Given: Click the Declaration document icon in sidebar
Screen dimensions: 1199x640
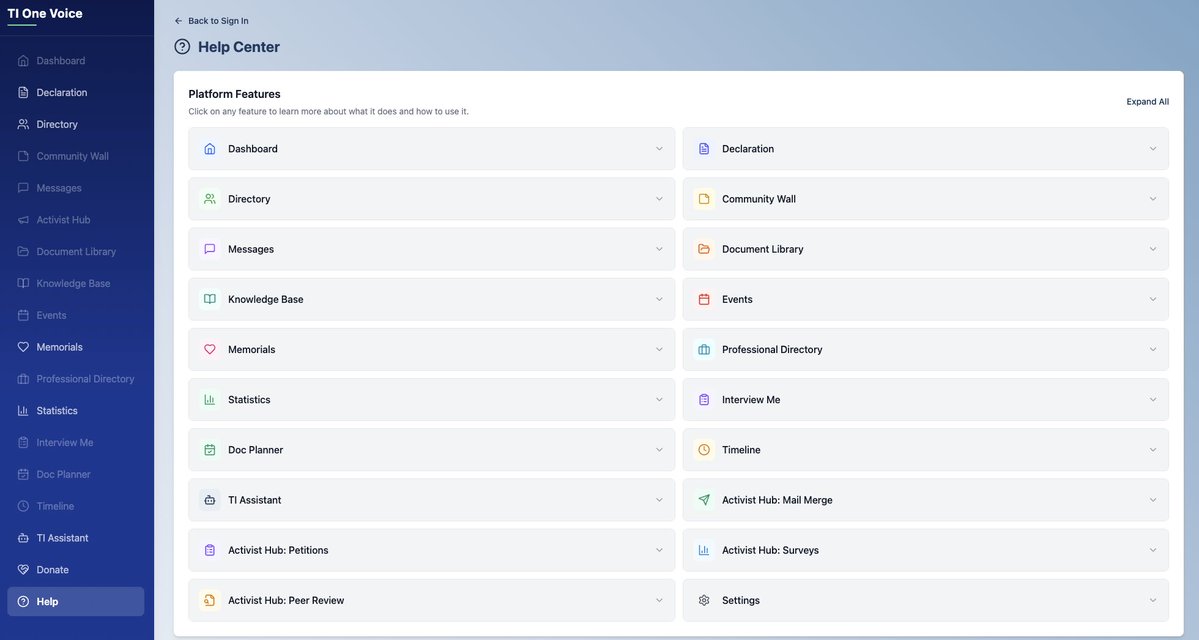Looking at the screenshot, I should 23,93.
